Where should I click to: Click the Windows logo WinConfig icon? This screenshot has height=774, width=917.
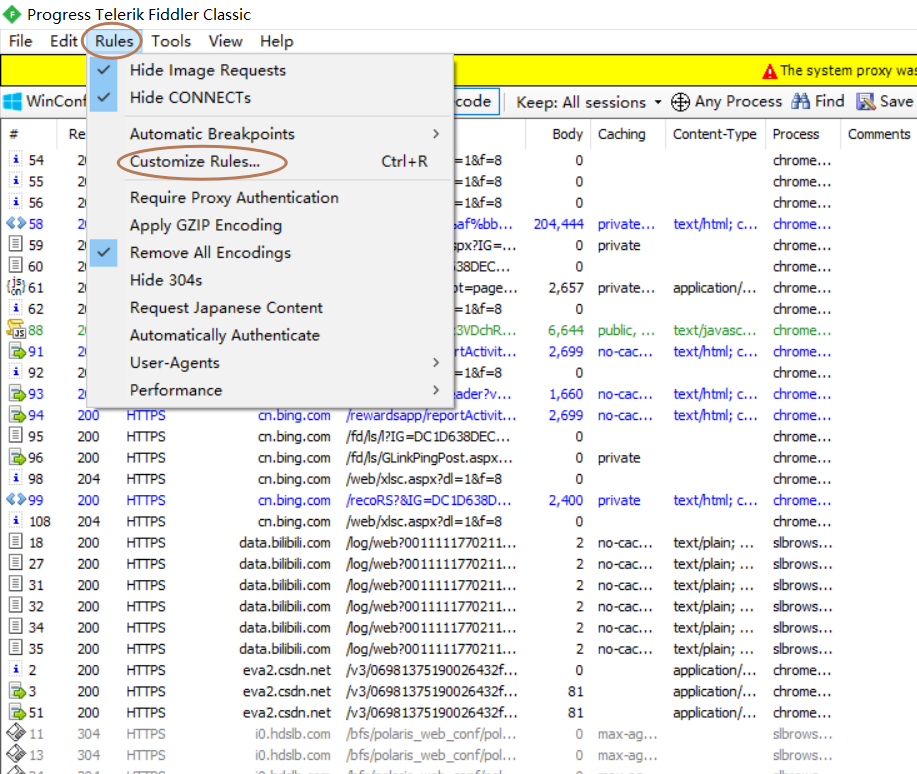click(x=12, y=101)
